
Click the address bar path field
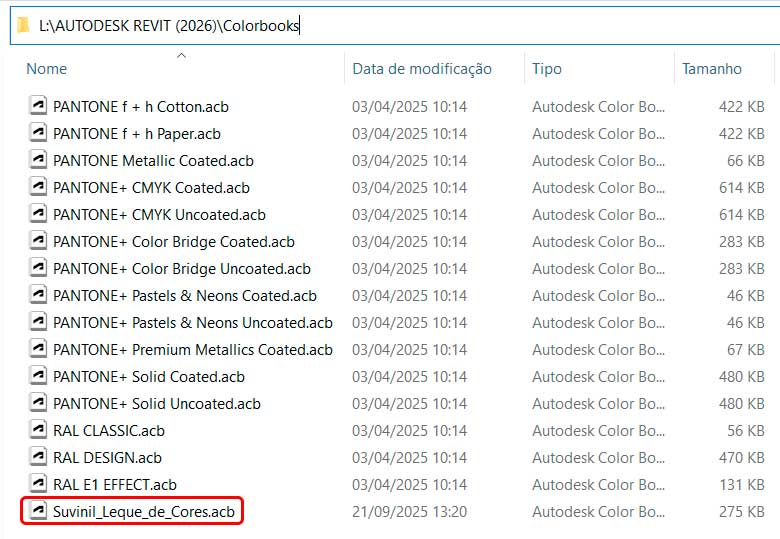395,25
